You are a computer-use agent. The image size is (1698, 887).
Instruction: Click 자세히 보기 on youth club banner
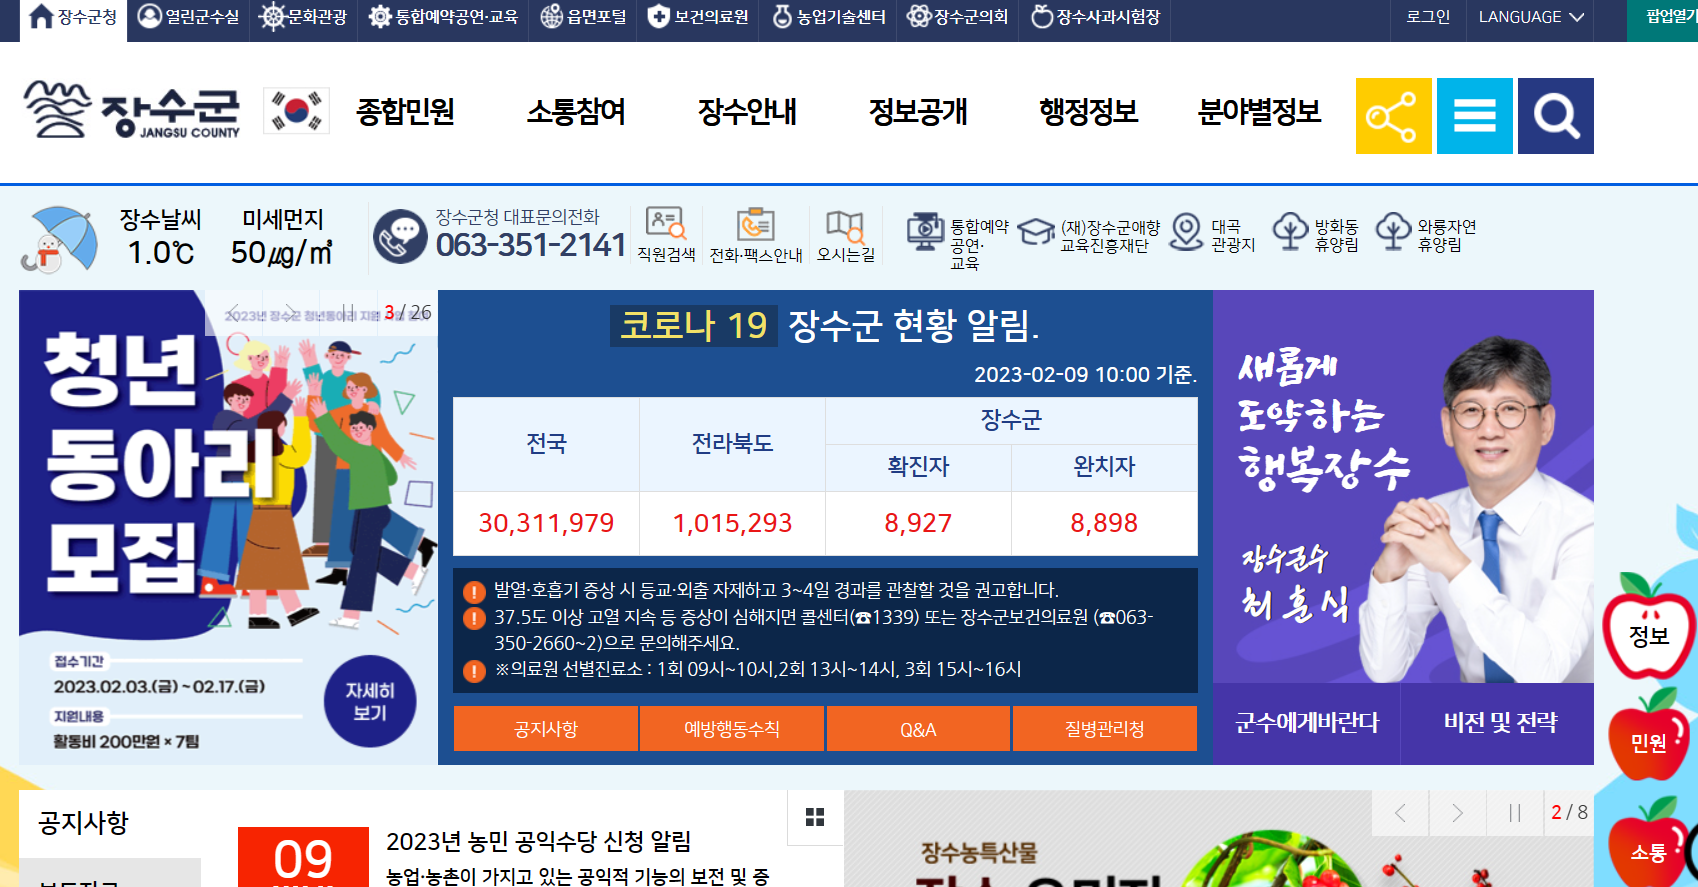(x=370, y=701)
